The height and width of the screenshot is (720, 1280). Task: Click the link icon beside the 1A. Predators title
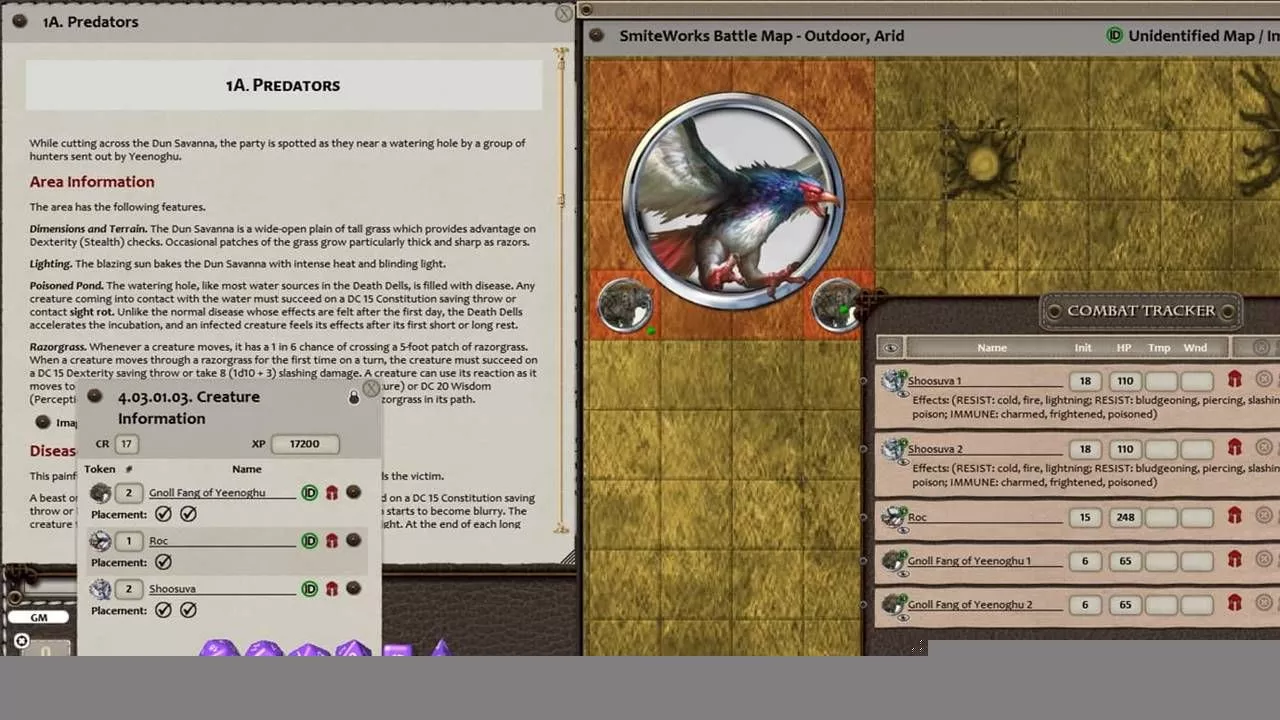[x=19, y=21]
